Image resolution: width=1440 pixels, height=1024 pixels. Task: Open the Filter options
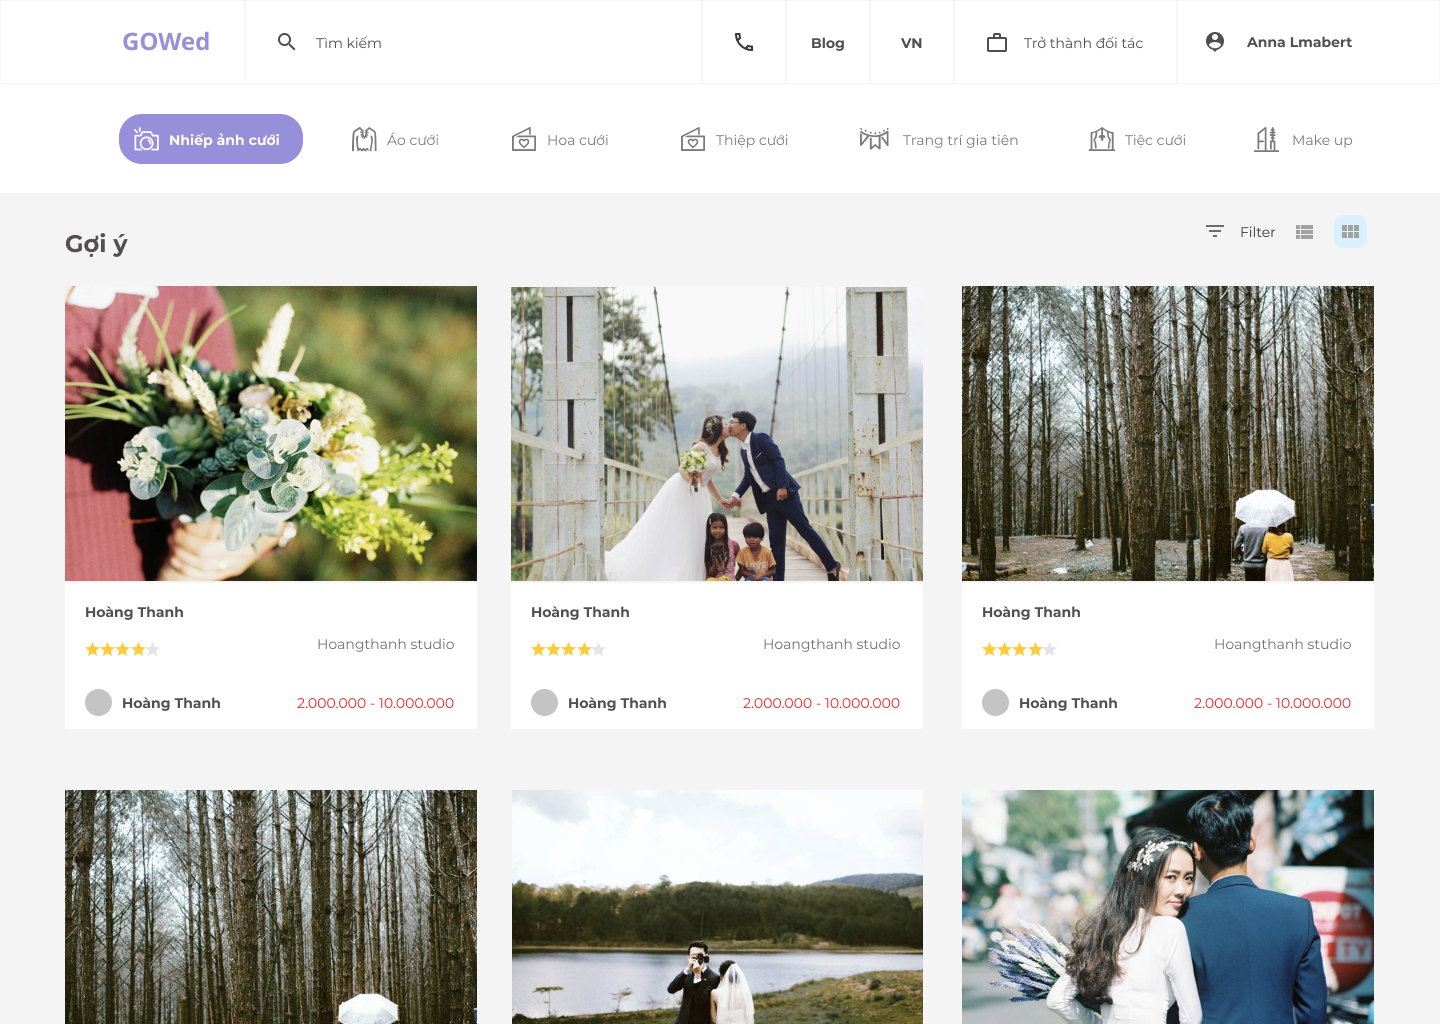pyautogui.click(x=1257, y=232)
